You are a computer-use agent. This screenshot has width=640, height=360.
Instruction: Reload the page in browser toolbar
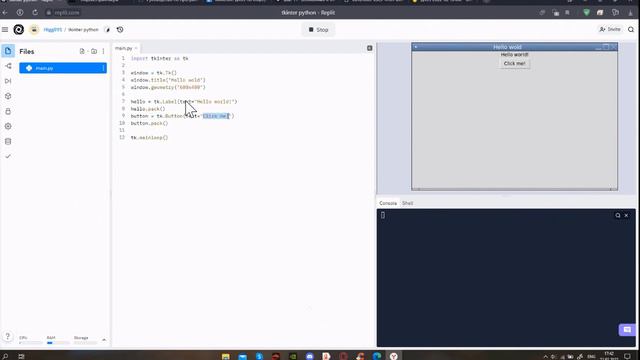[x=35, y=13]
